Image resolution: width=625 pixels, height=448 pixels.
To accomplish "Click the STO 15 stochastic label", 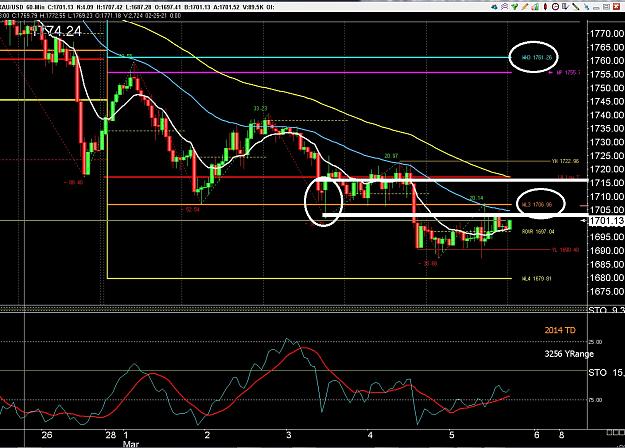I will (606, 373).
